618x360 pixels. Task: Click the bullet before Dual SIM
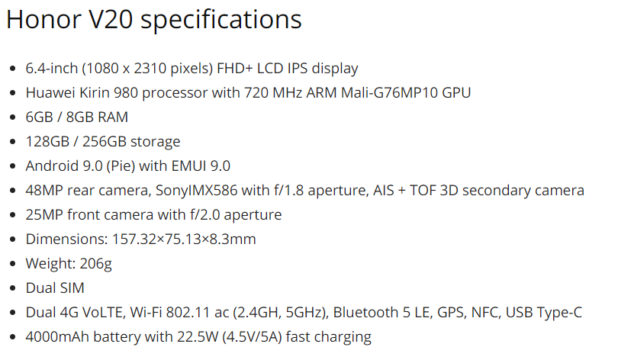pos(13,289)
